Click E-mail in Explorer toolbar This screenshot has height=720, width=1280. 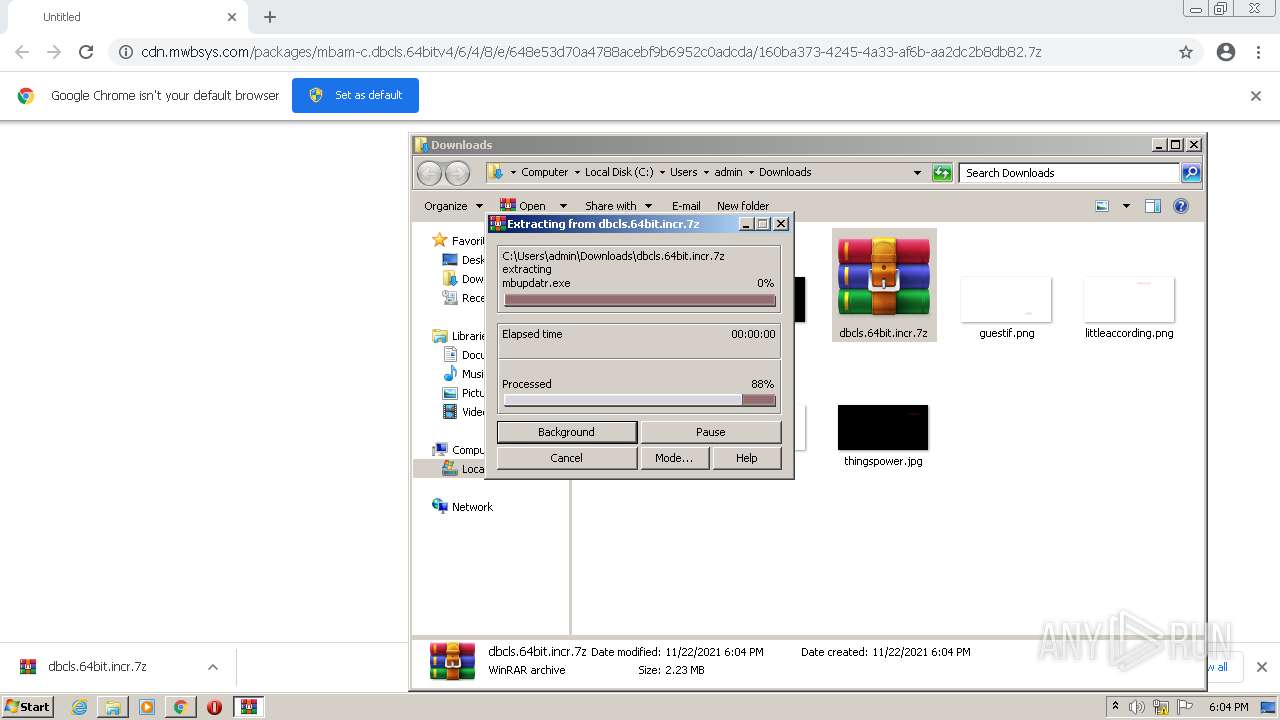(686, 206)
